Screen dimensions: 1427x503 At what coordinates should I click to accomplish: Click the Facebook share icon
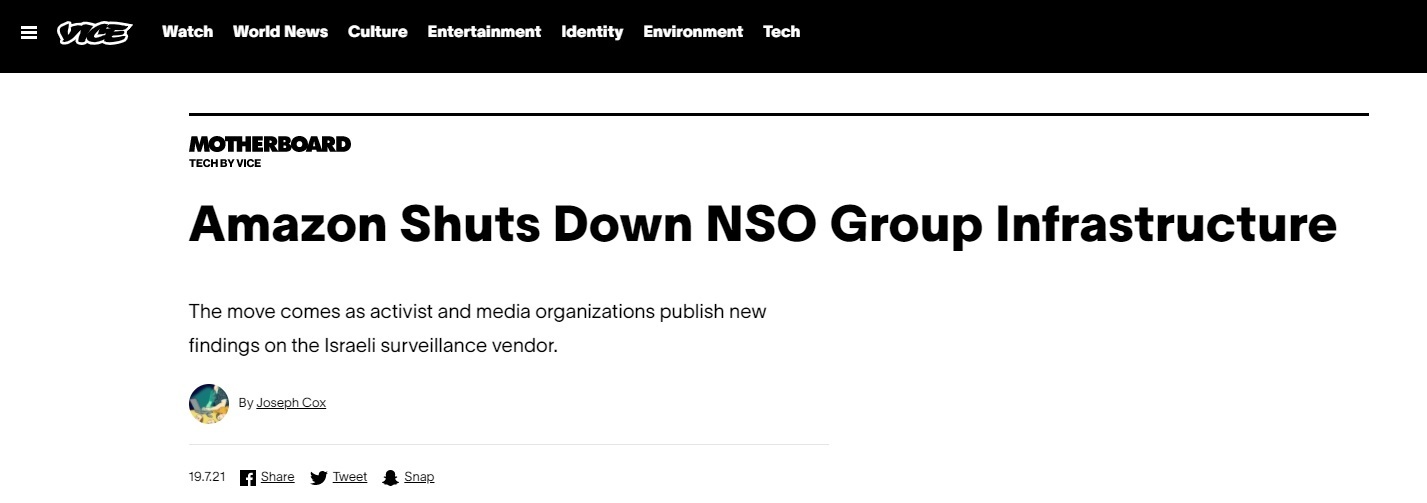pos(248,478)
